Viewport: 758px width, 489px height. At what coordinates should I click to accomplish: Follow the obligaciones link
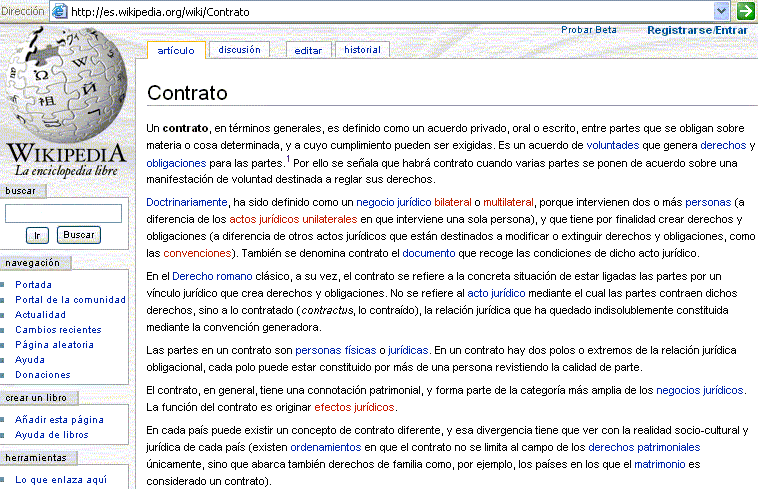point(176,163)
